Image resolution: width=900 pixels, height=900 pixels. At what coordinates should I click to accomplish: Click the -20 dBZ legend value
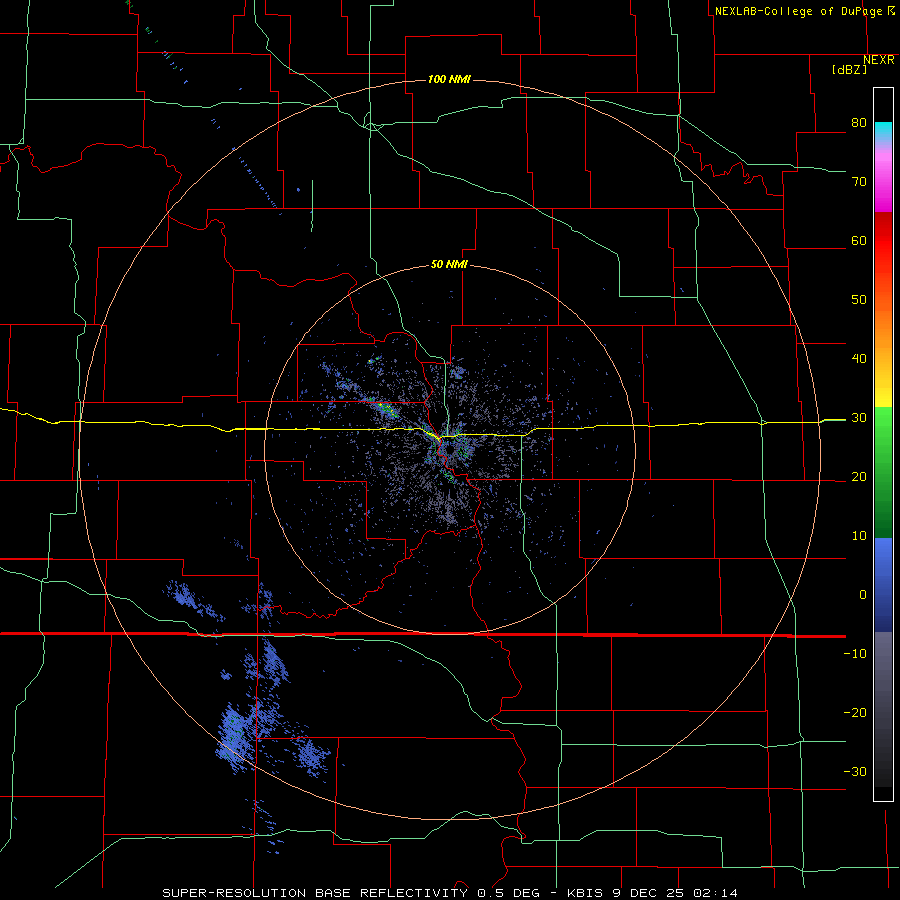coord(855,712)
